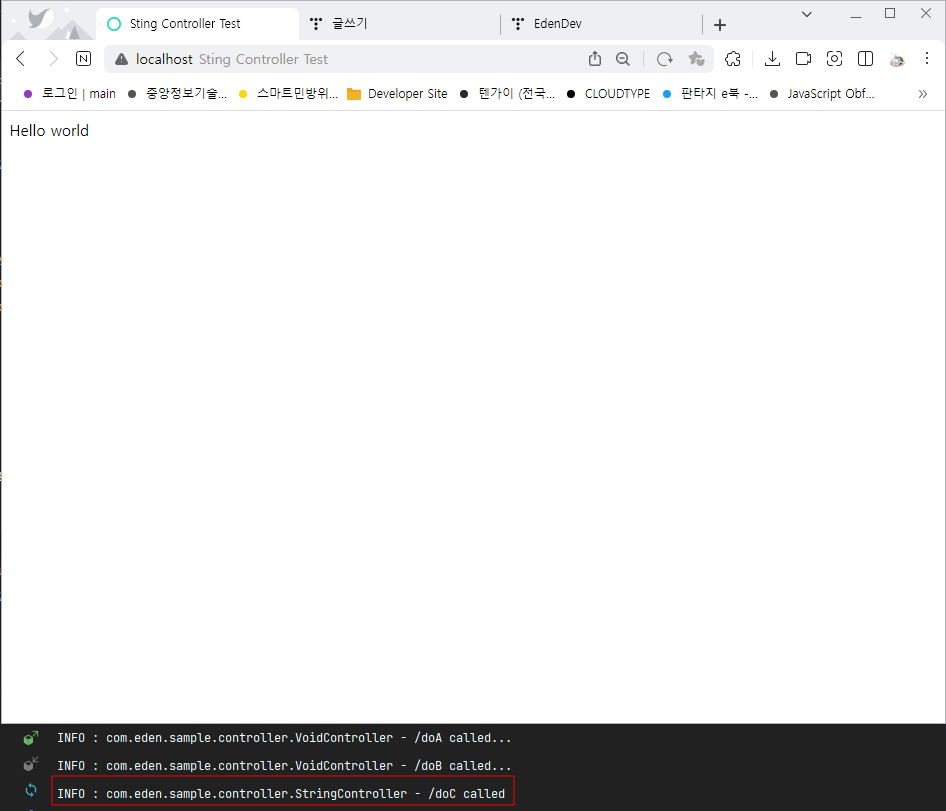The width and height of the screenshot is (946, 811).
Task: Click the site security warning icon
Action: (121, 59)
